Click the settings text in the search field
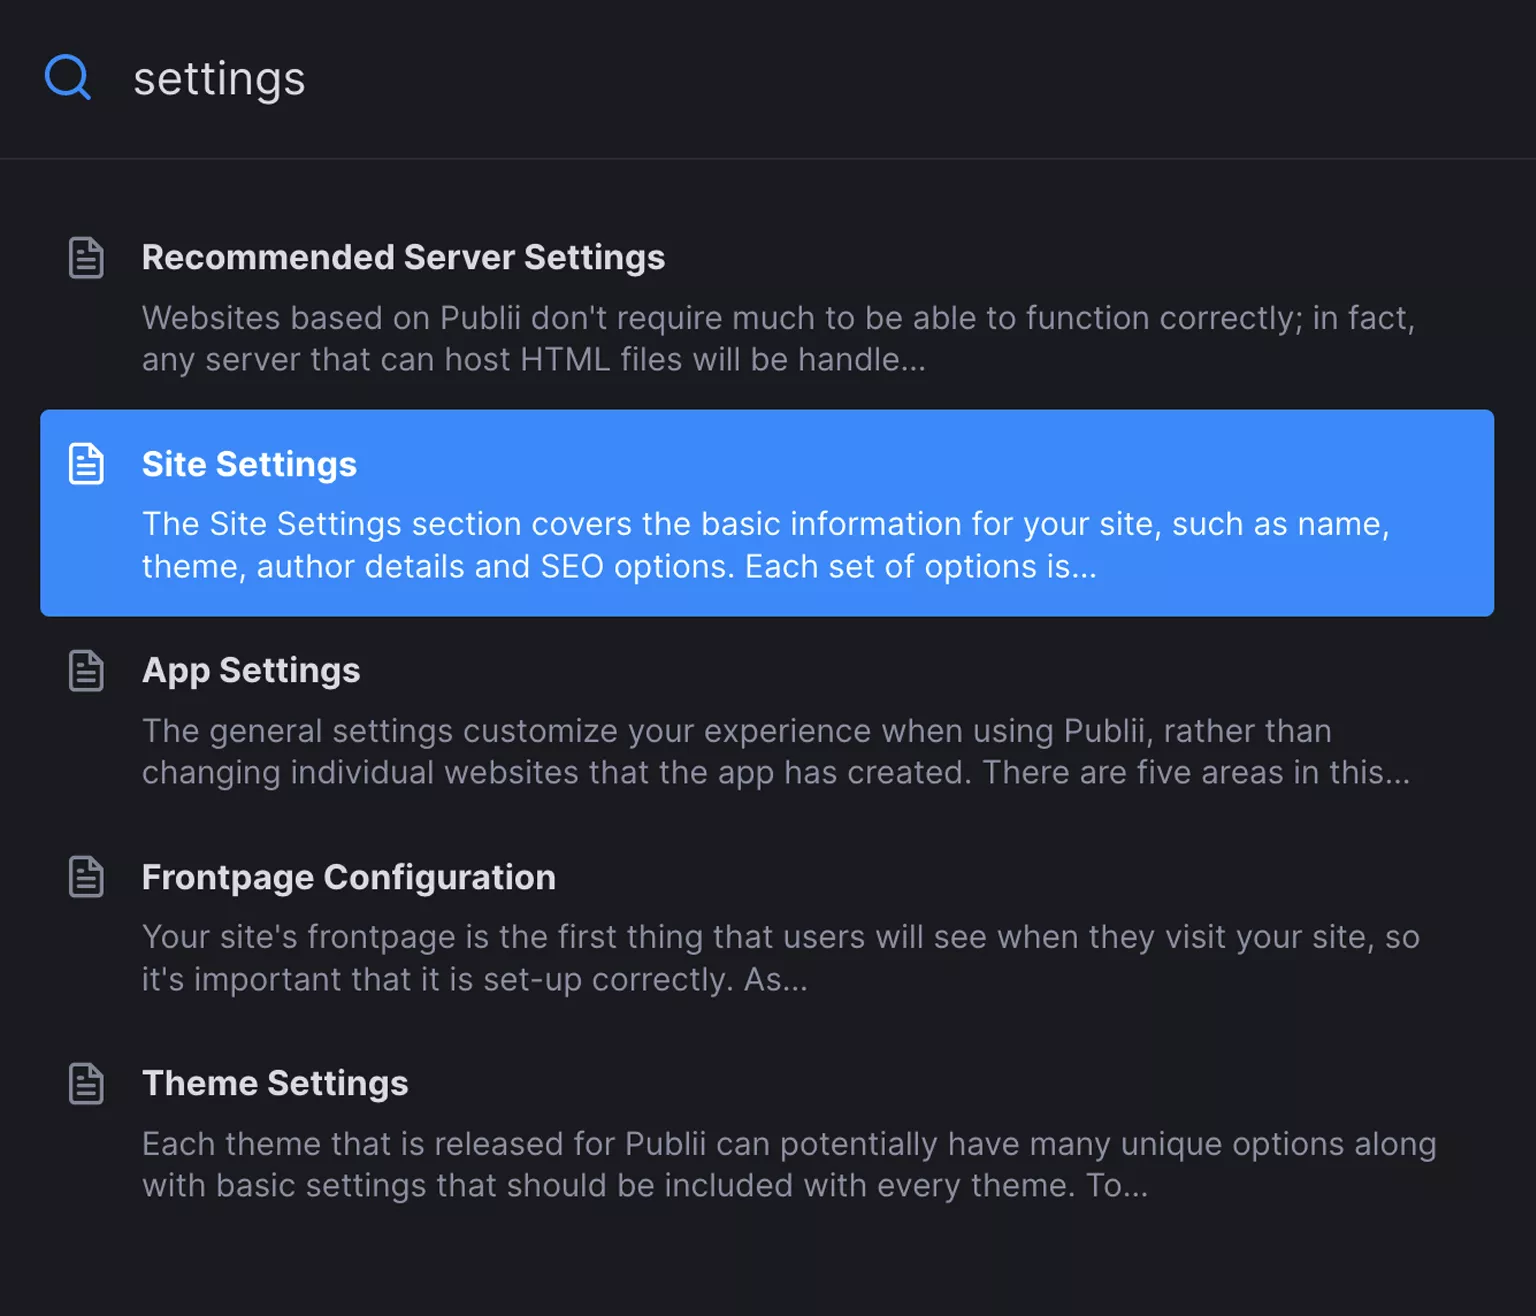Screen dimensions: 1536x1316 (219, 78)
